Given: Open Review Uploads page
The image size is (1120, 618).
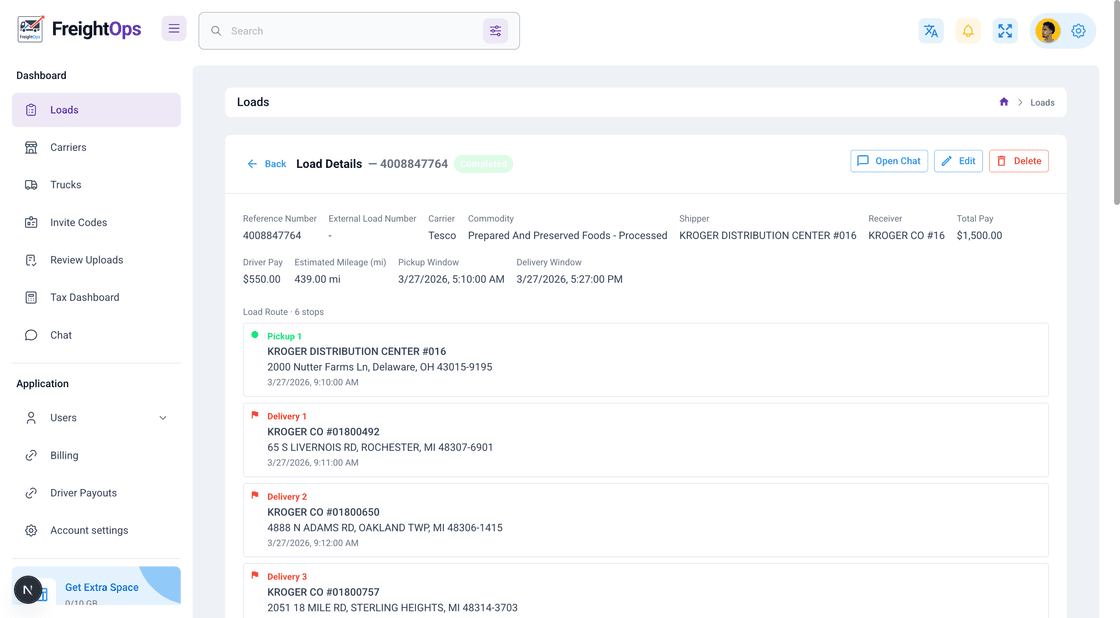Looking at the screenshot, I should point(96,260).
